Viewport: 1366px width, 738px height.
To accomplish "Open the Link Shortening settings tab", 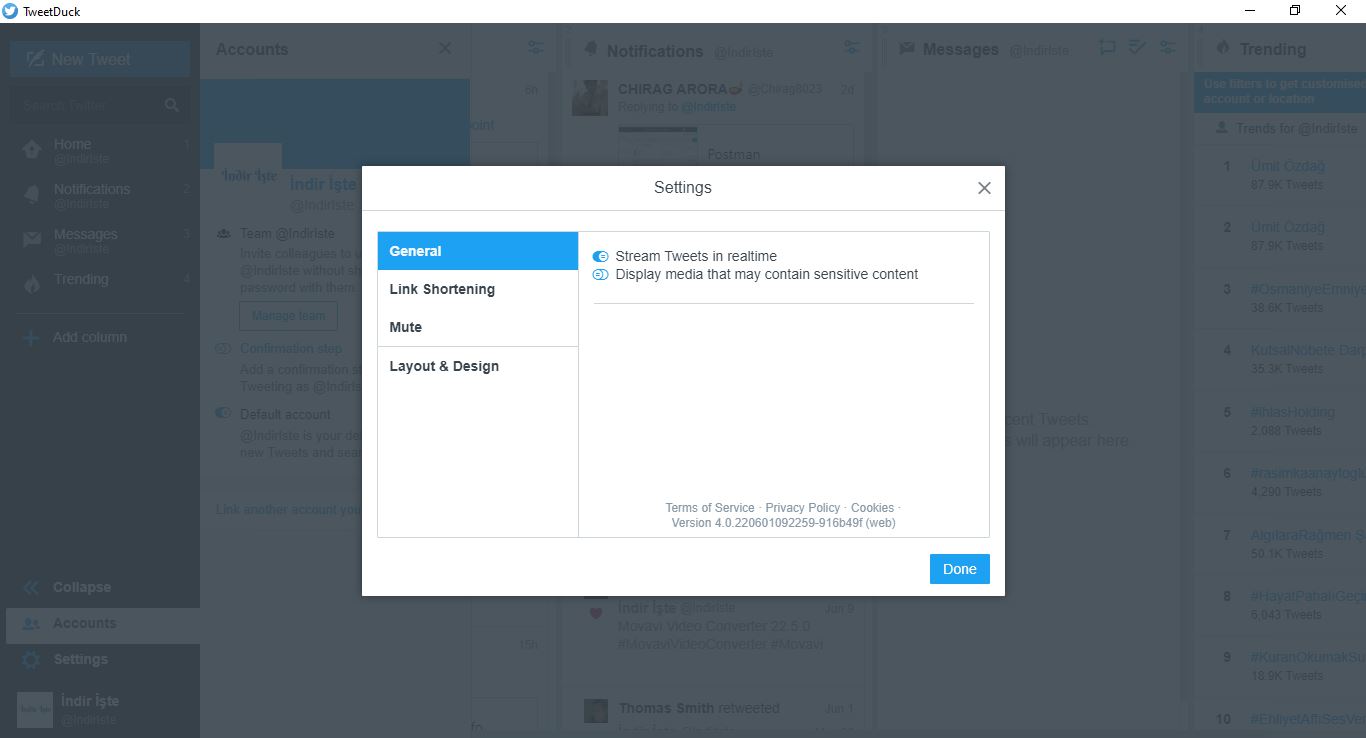I will [x=478, y=289].
